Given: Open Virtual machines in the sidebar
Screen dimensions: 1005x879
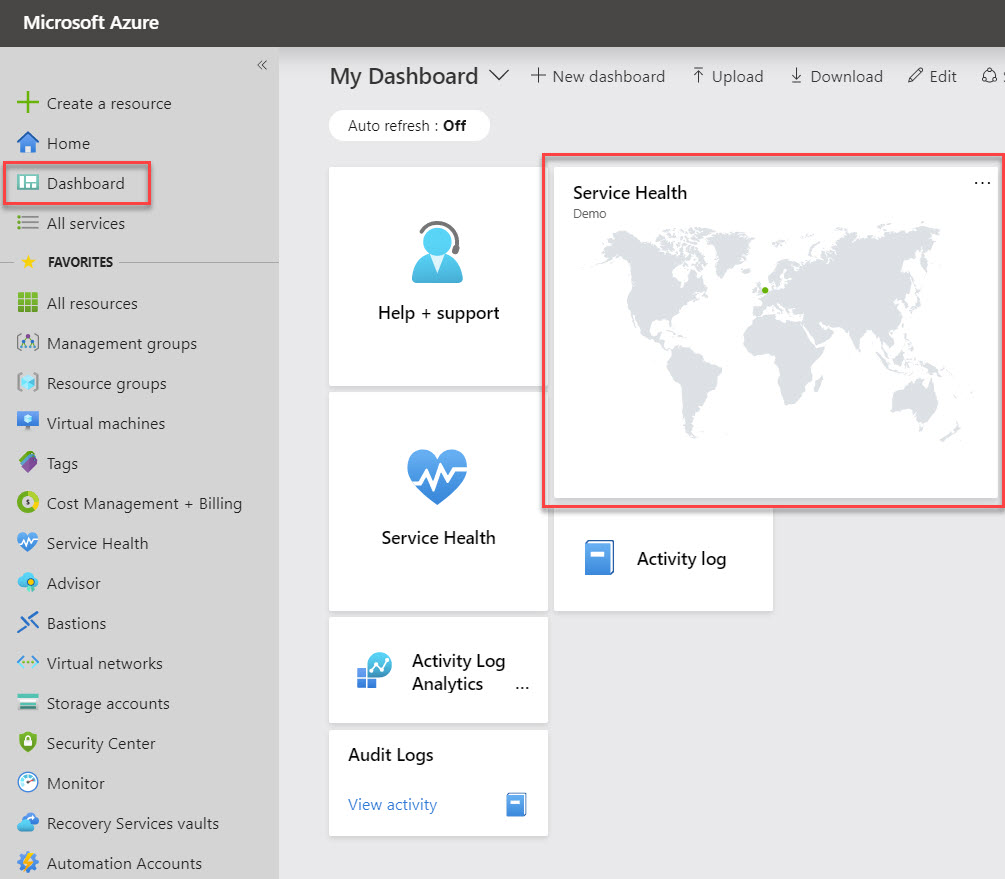Looking at the screenshot, I should tap(106, 423).
